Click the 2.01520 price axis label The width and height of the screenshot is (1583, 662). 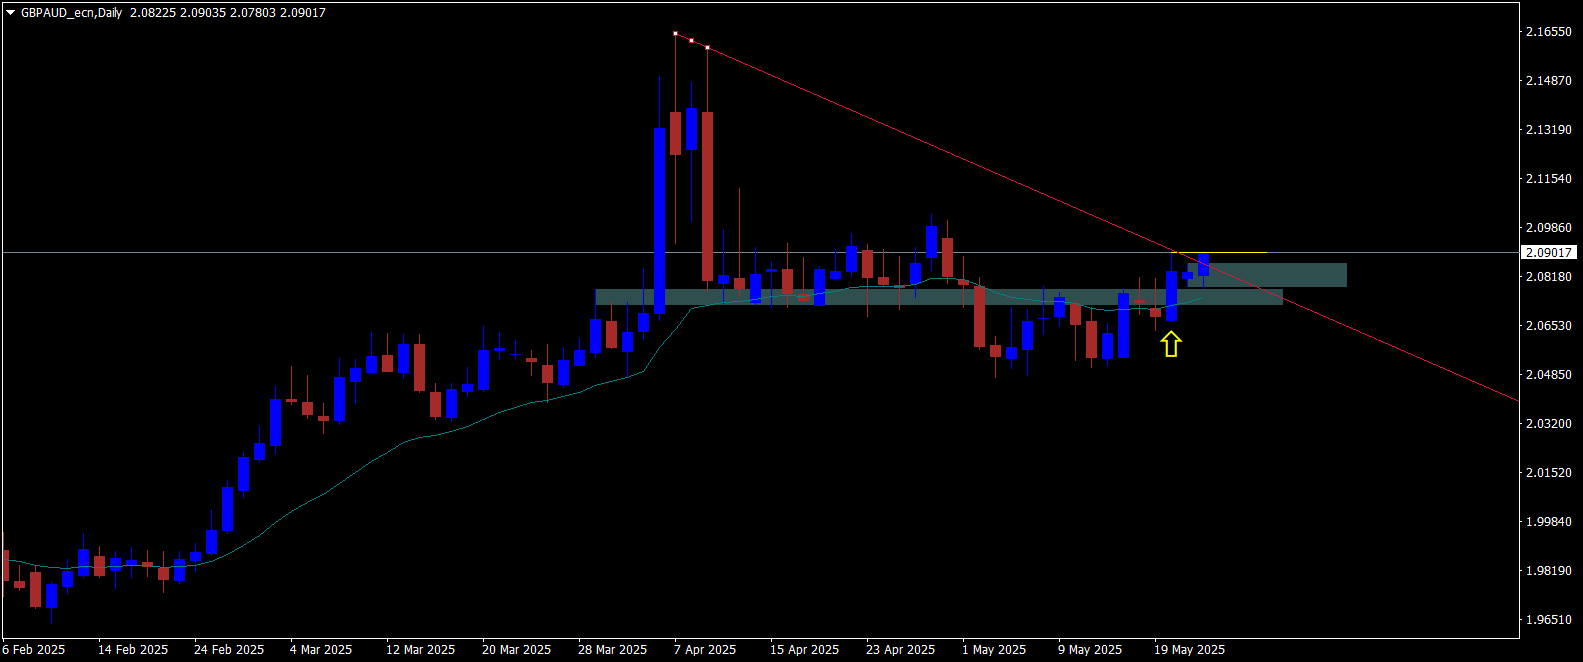[1548, 473]
